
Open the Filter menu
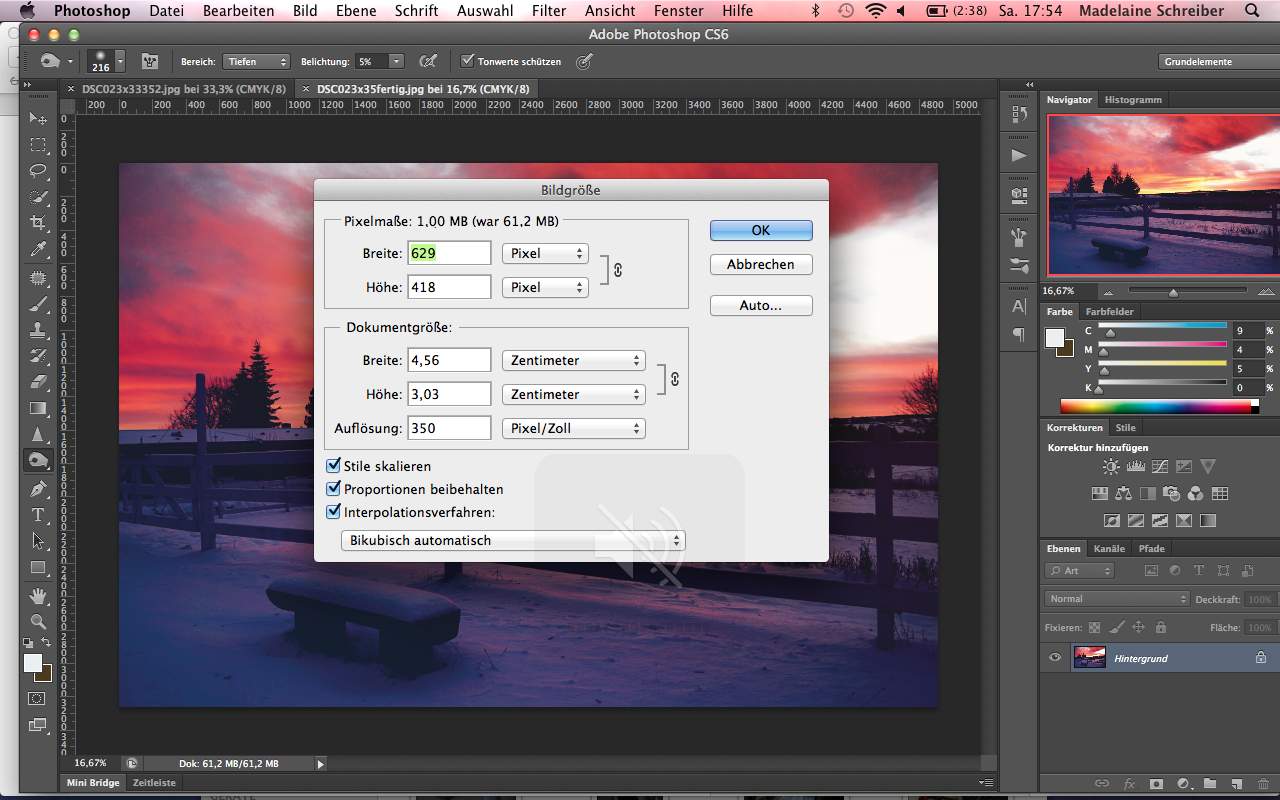[549, 11]
